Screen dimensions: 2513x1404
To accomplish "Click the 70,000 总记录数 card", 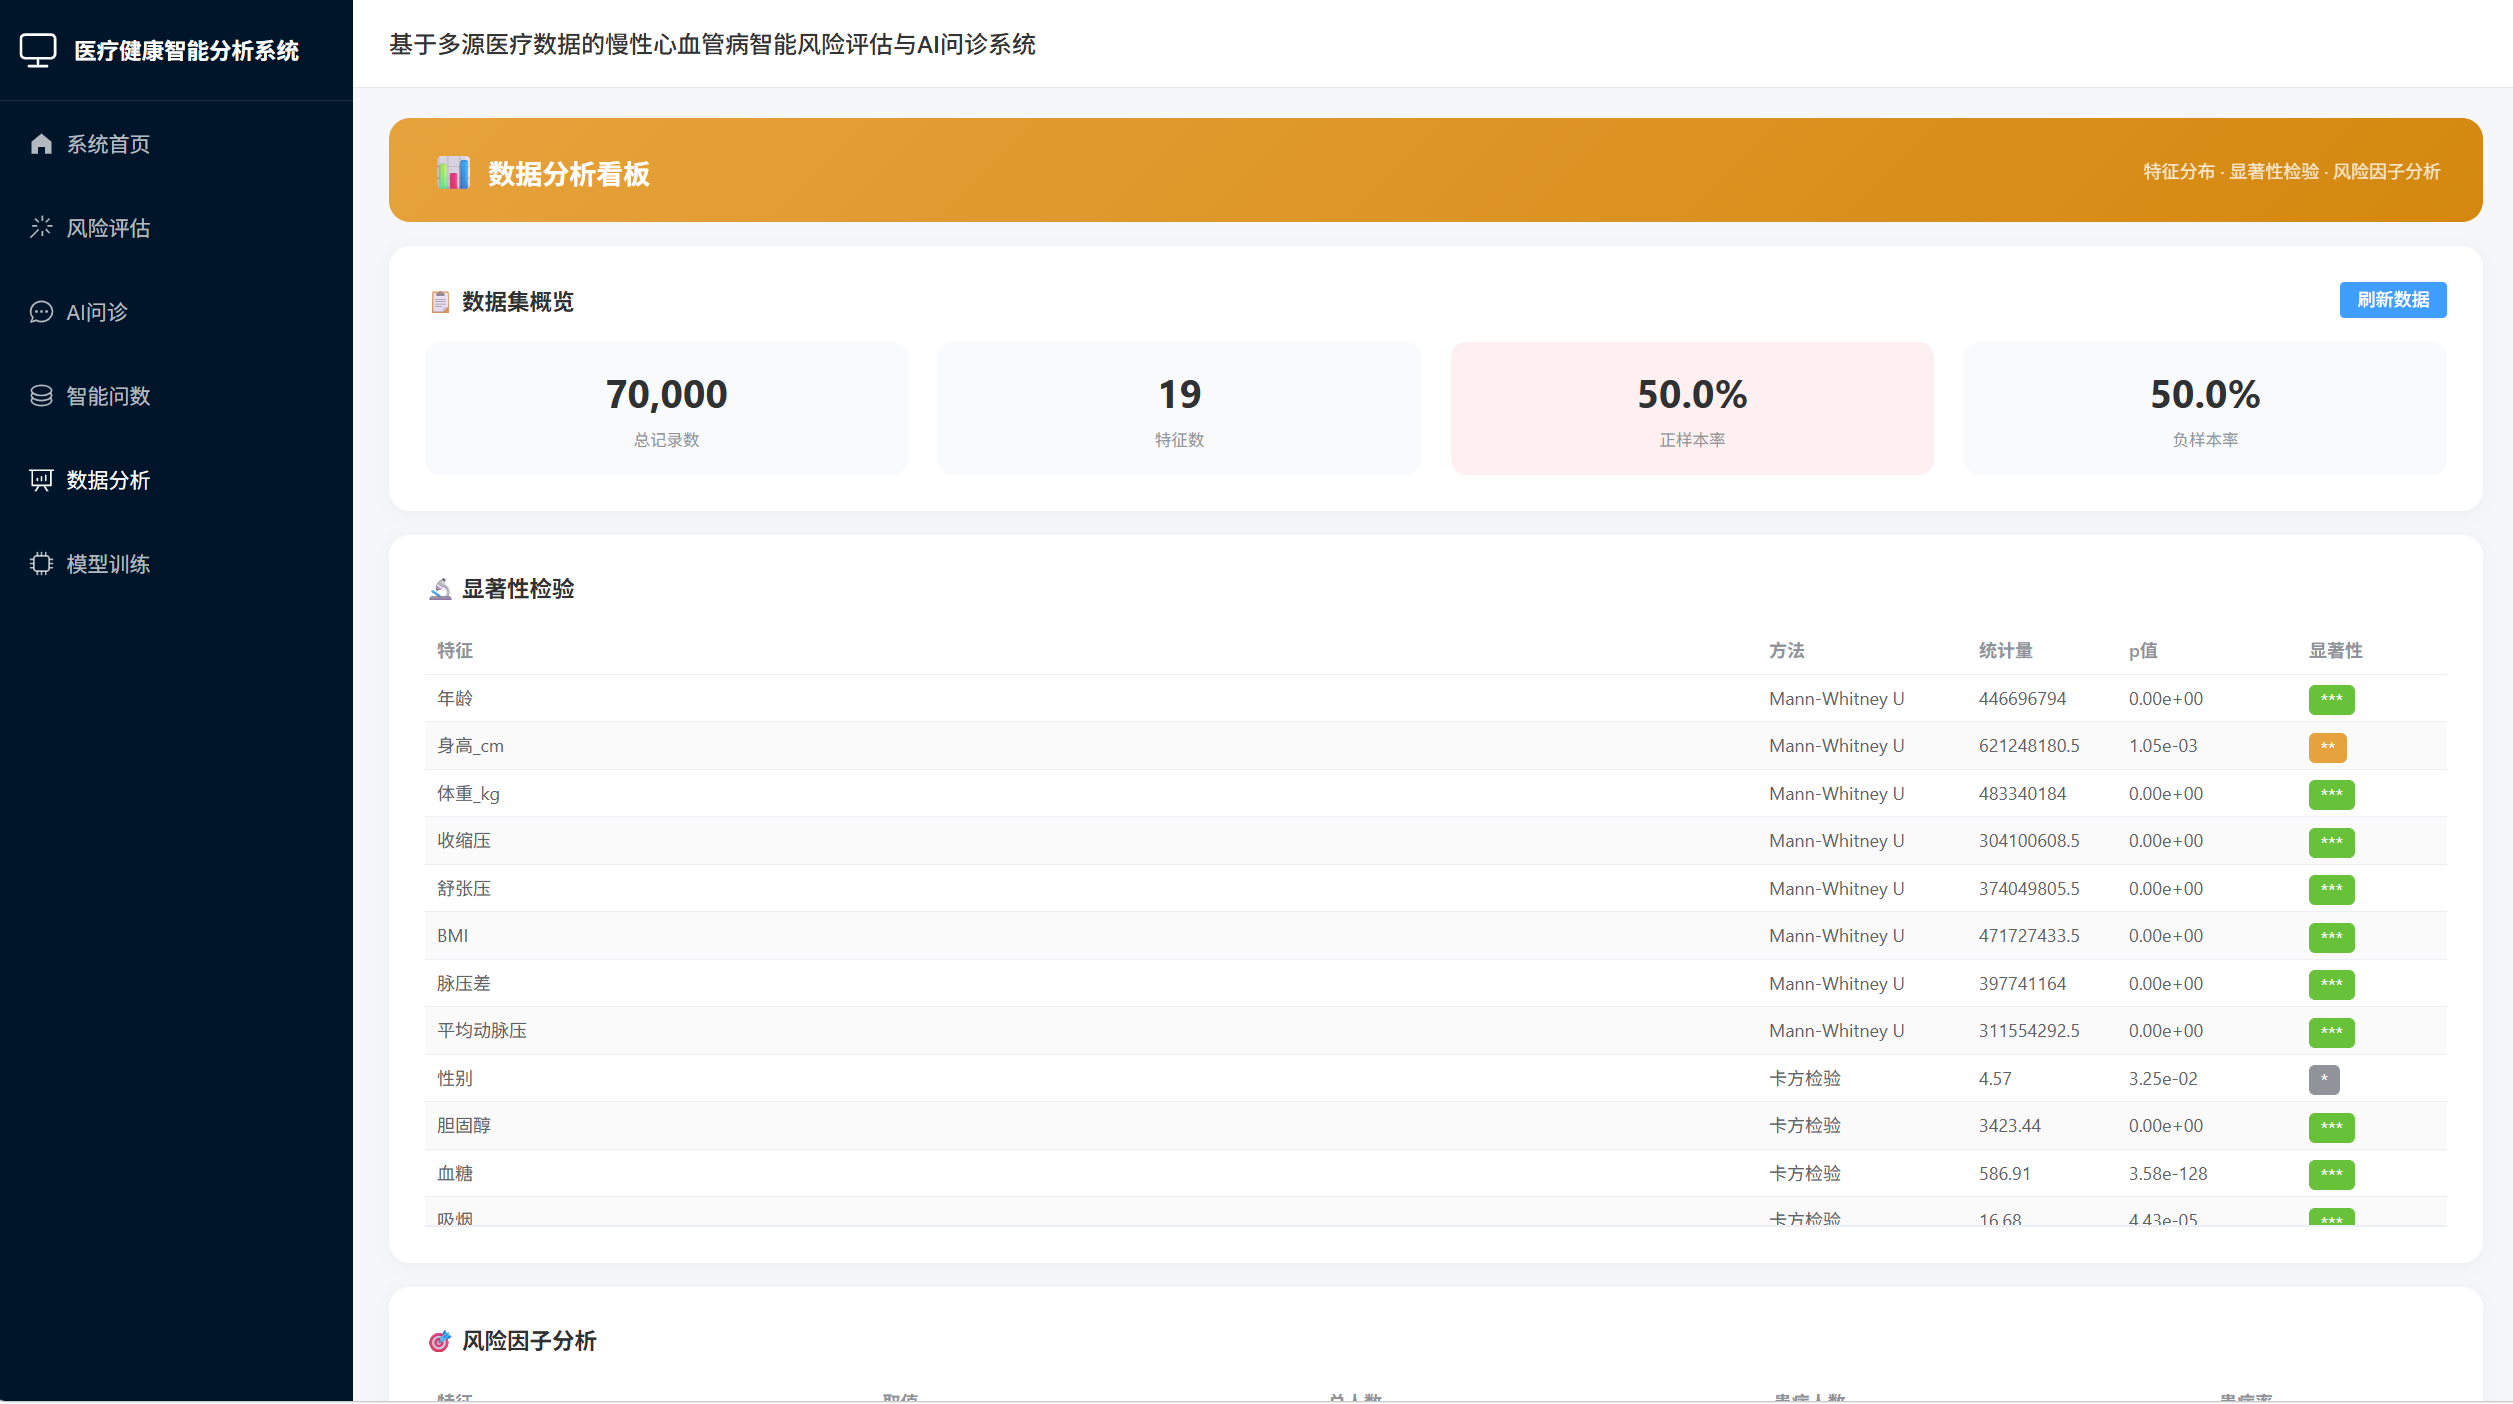I will coord(666,408).
